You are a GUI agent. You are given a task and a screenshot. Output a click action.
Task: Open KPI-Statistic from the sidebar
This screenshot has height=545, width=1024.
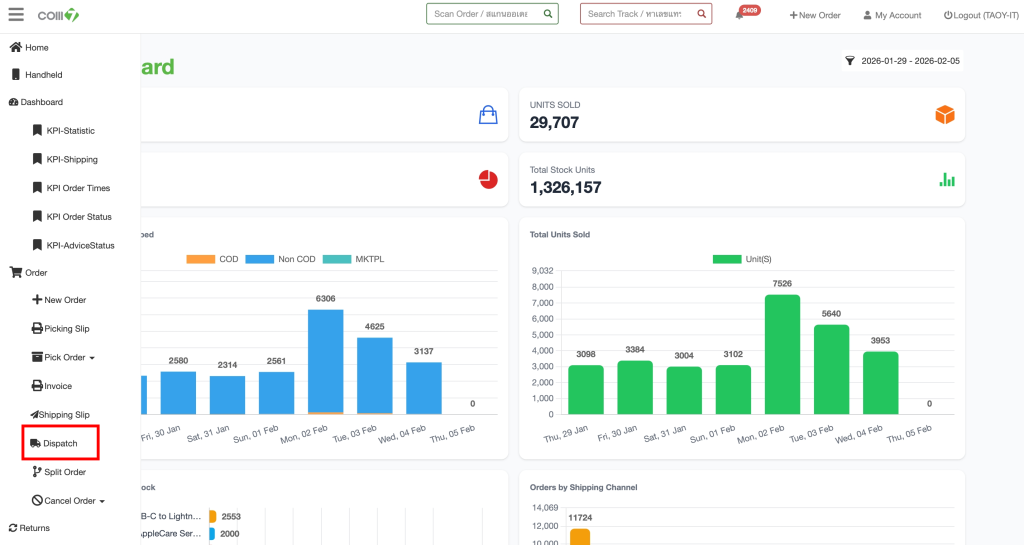(x=70, y=131)
